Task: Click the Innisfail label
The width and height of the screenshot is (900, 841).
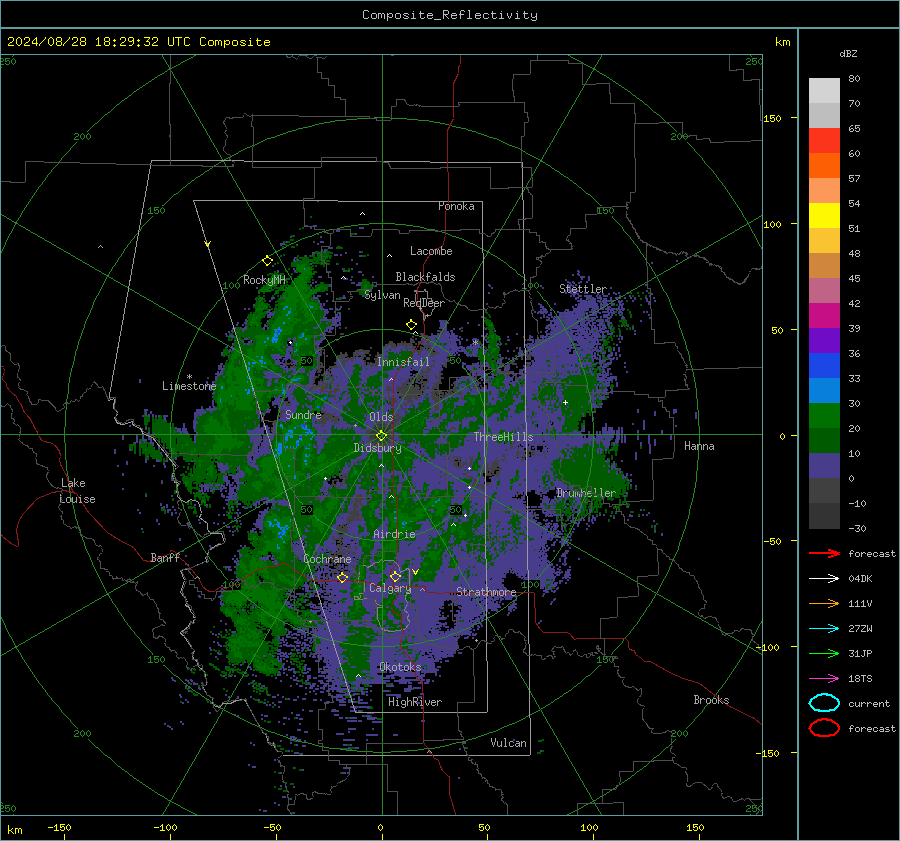Action: (403, 362)
